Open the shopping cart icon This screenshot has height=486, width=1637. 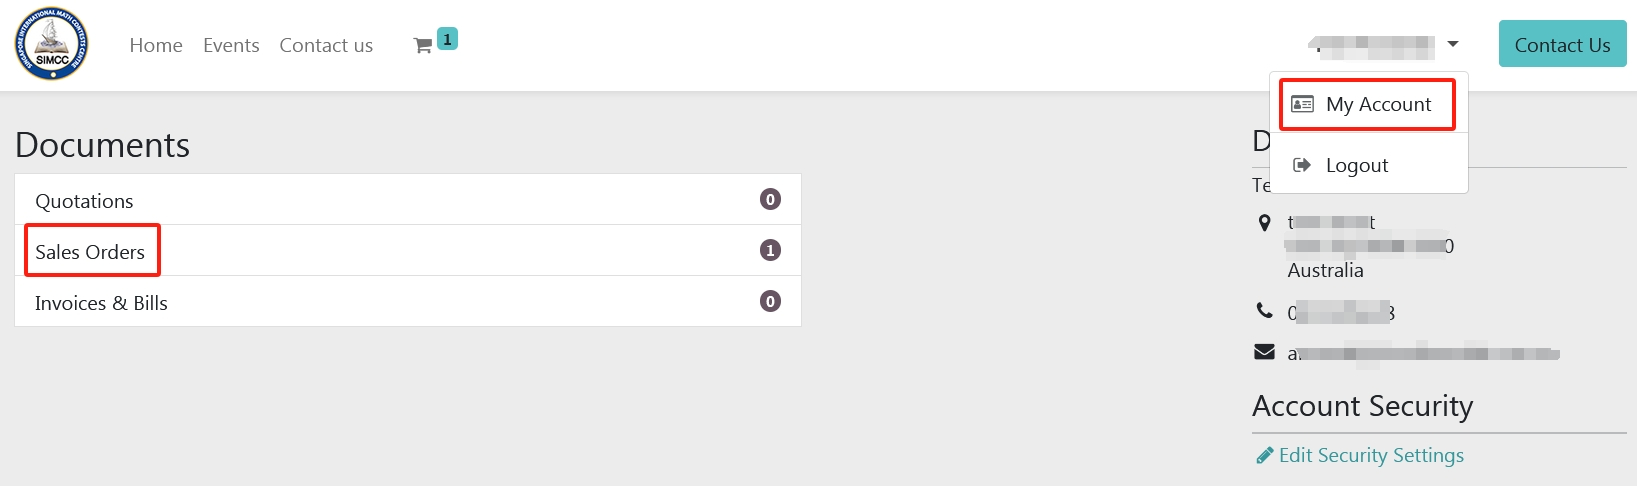[x=423, y=45]
